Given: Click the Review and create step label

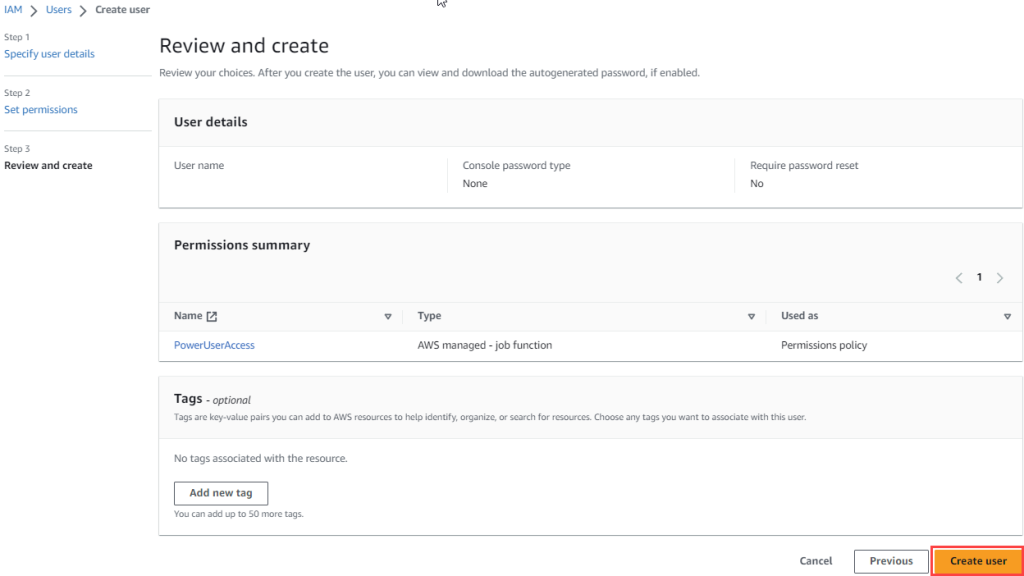Looking at the screenshot, I should point(48,165).
